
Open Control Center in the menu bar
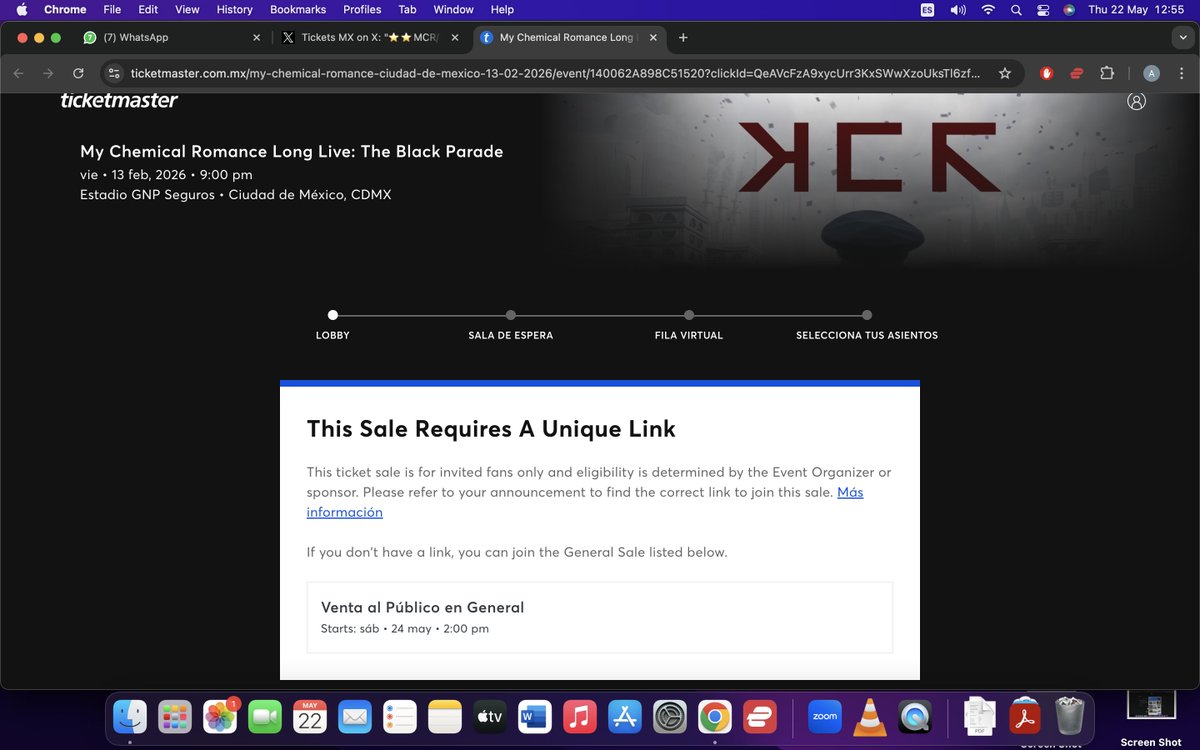1042,9
